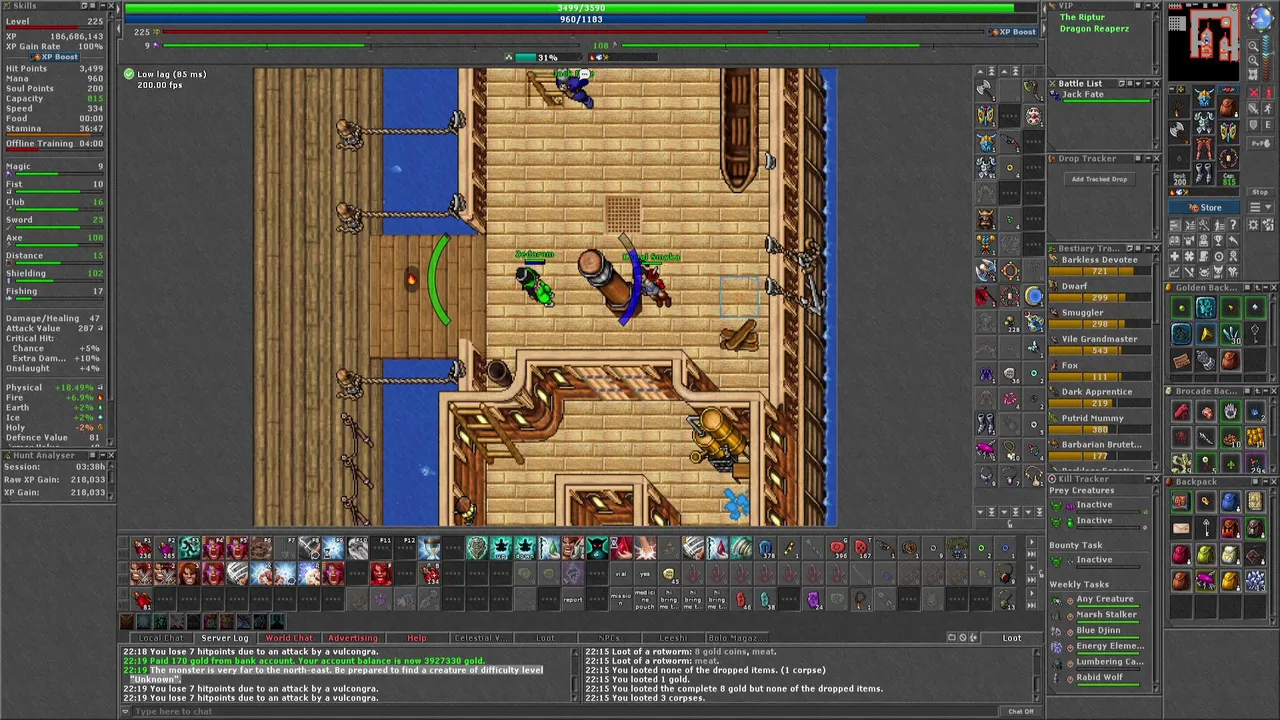Click first action bar slot F1
This screenshot has height=720, width=1280.
point(141,548)
